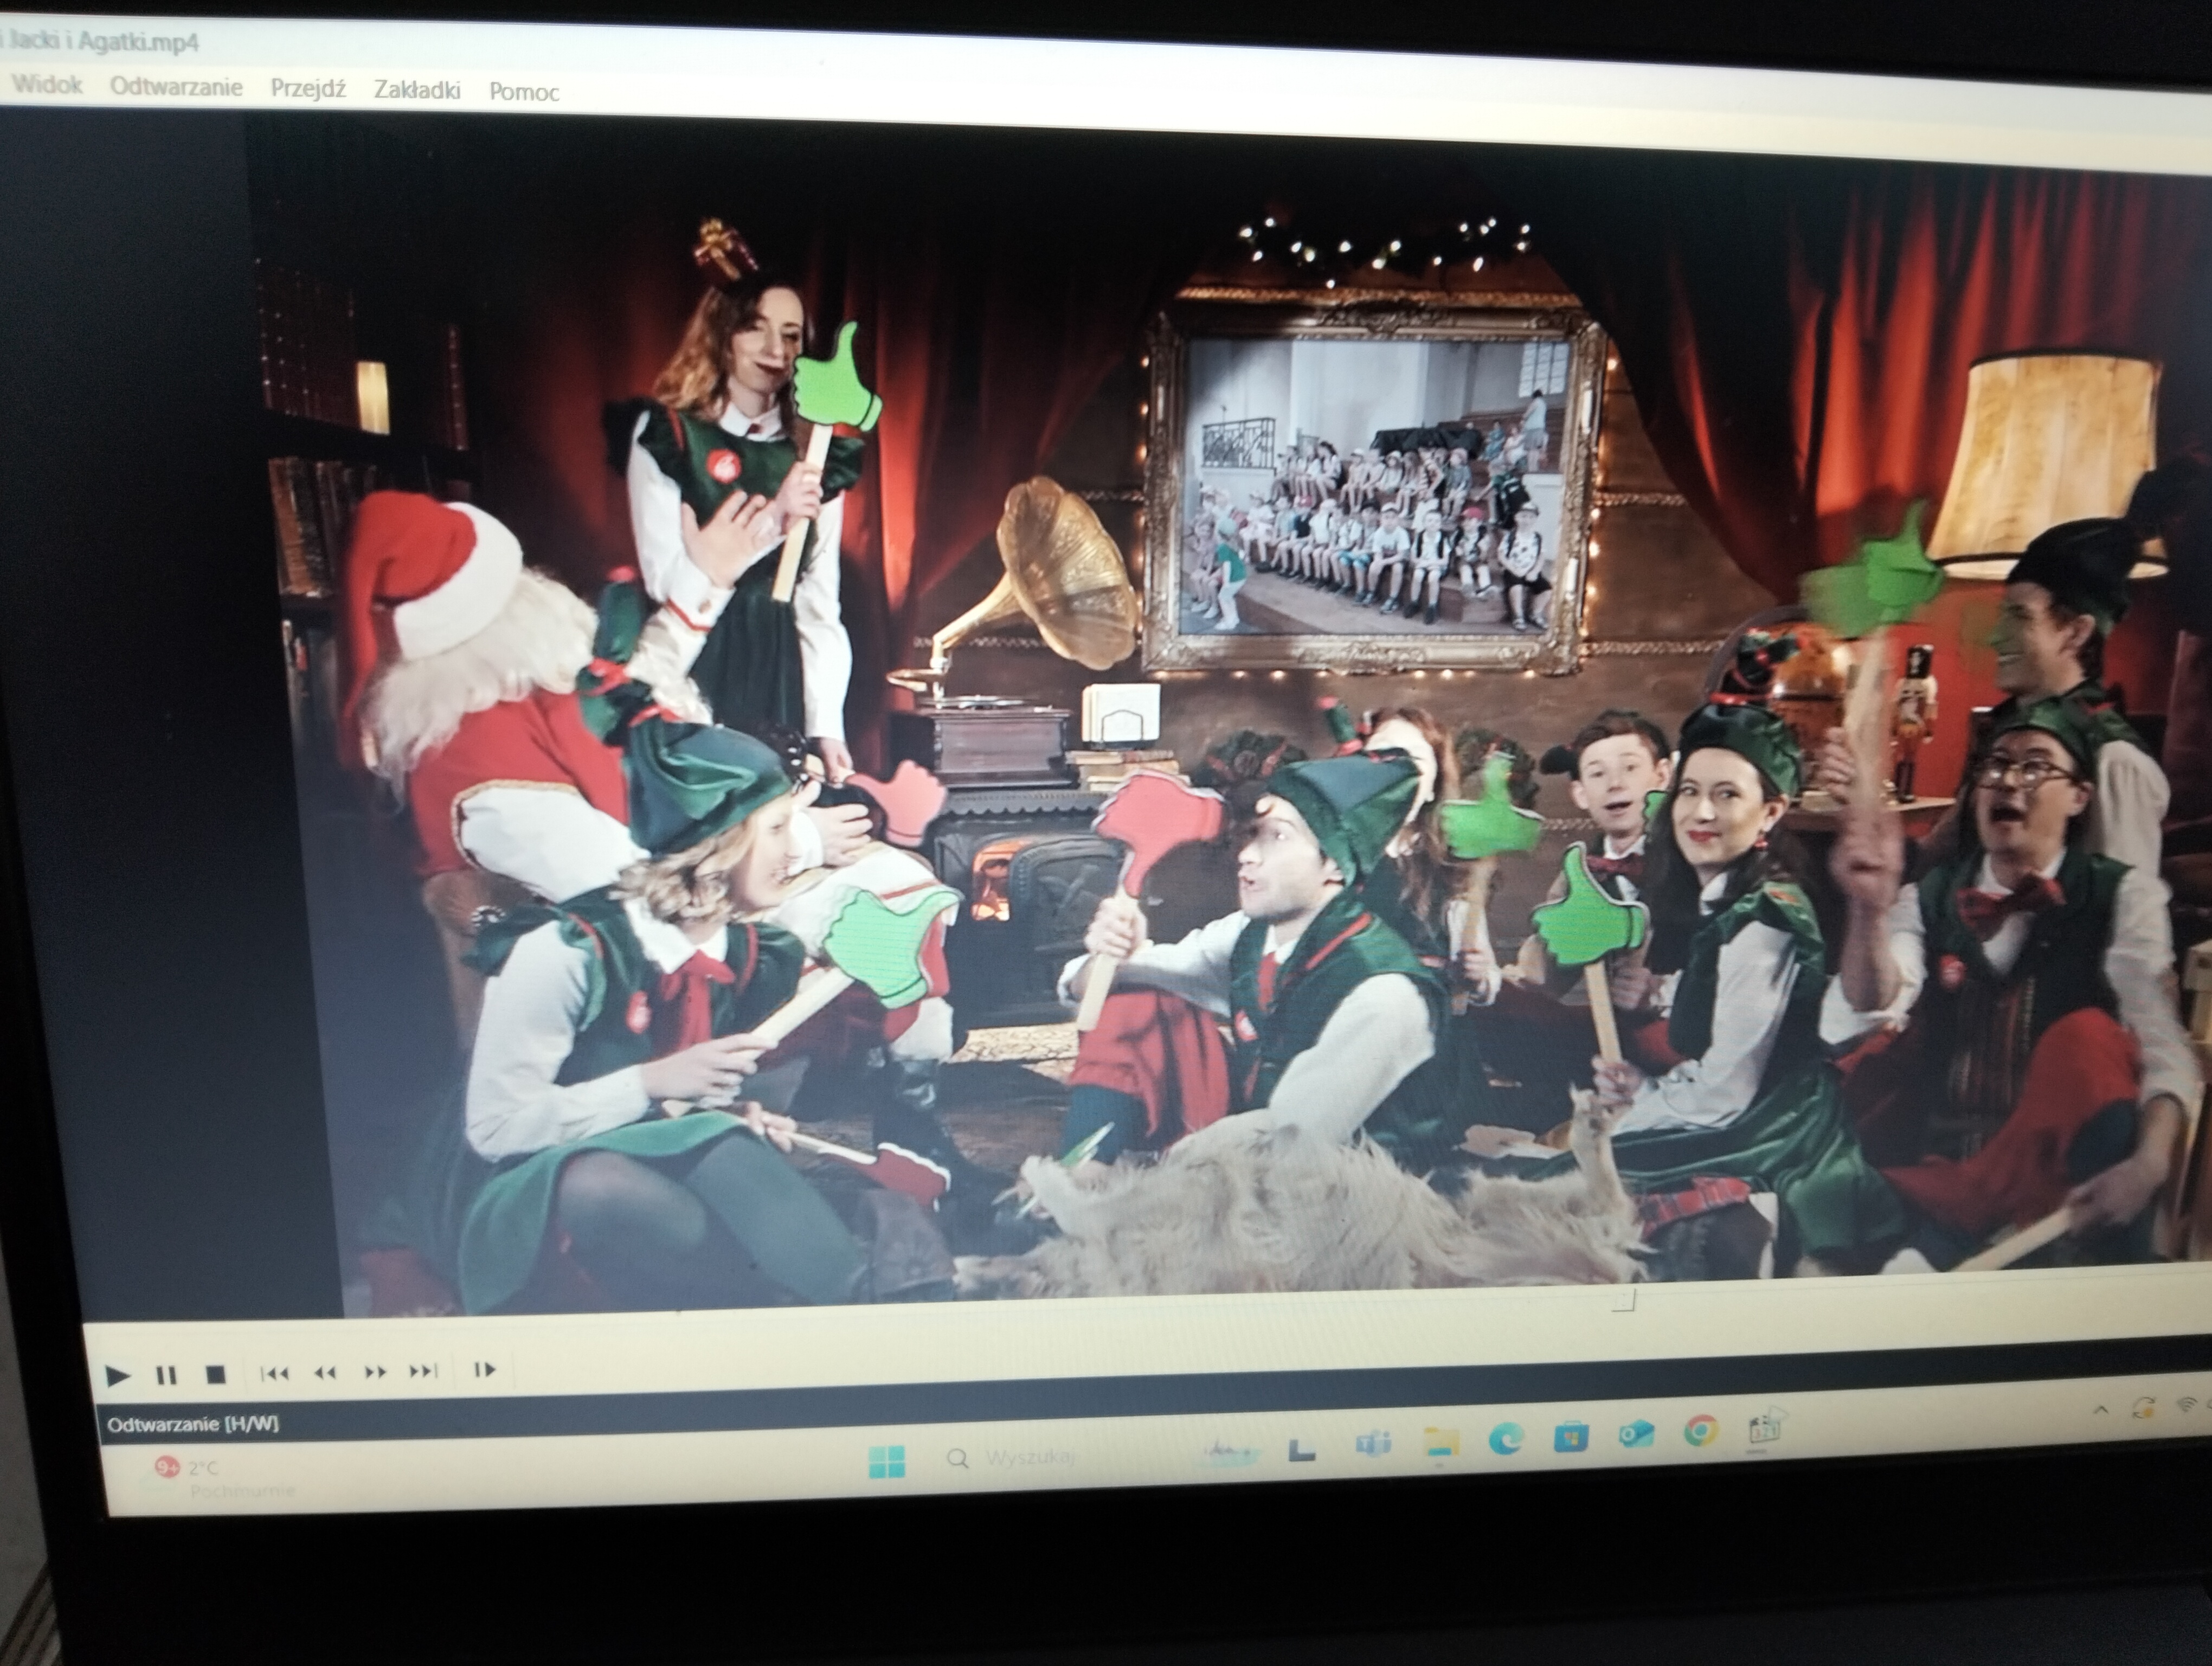
Task: Skip to next file icon
Action: point(424,1371)
